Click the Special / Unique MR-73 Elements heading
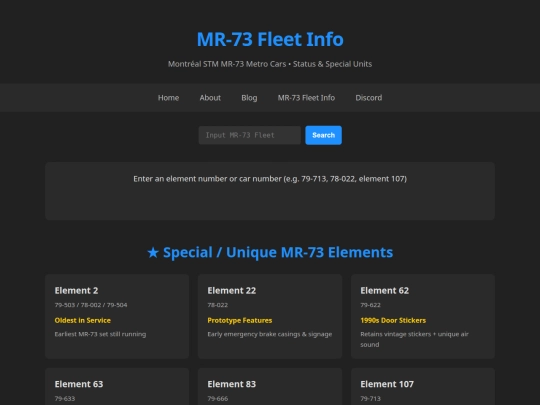This screenshot has height=405, width=540. click(270, 252)
